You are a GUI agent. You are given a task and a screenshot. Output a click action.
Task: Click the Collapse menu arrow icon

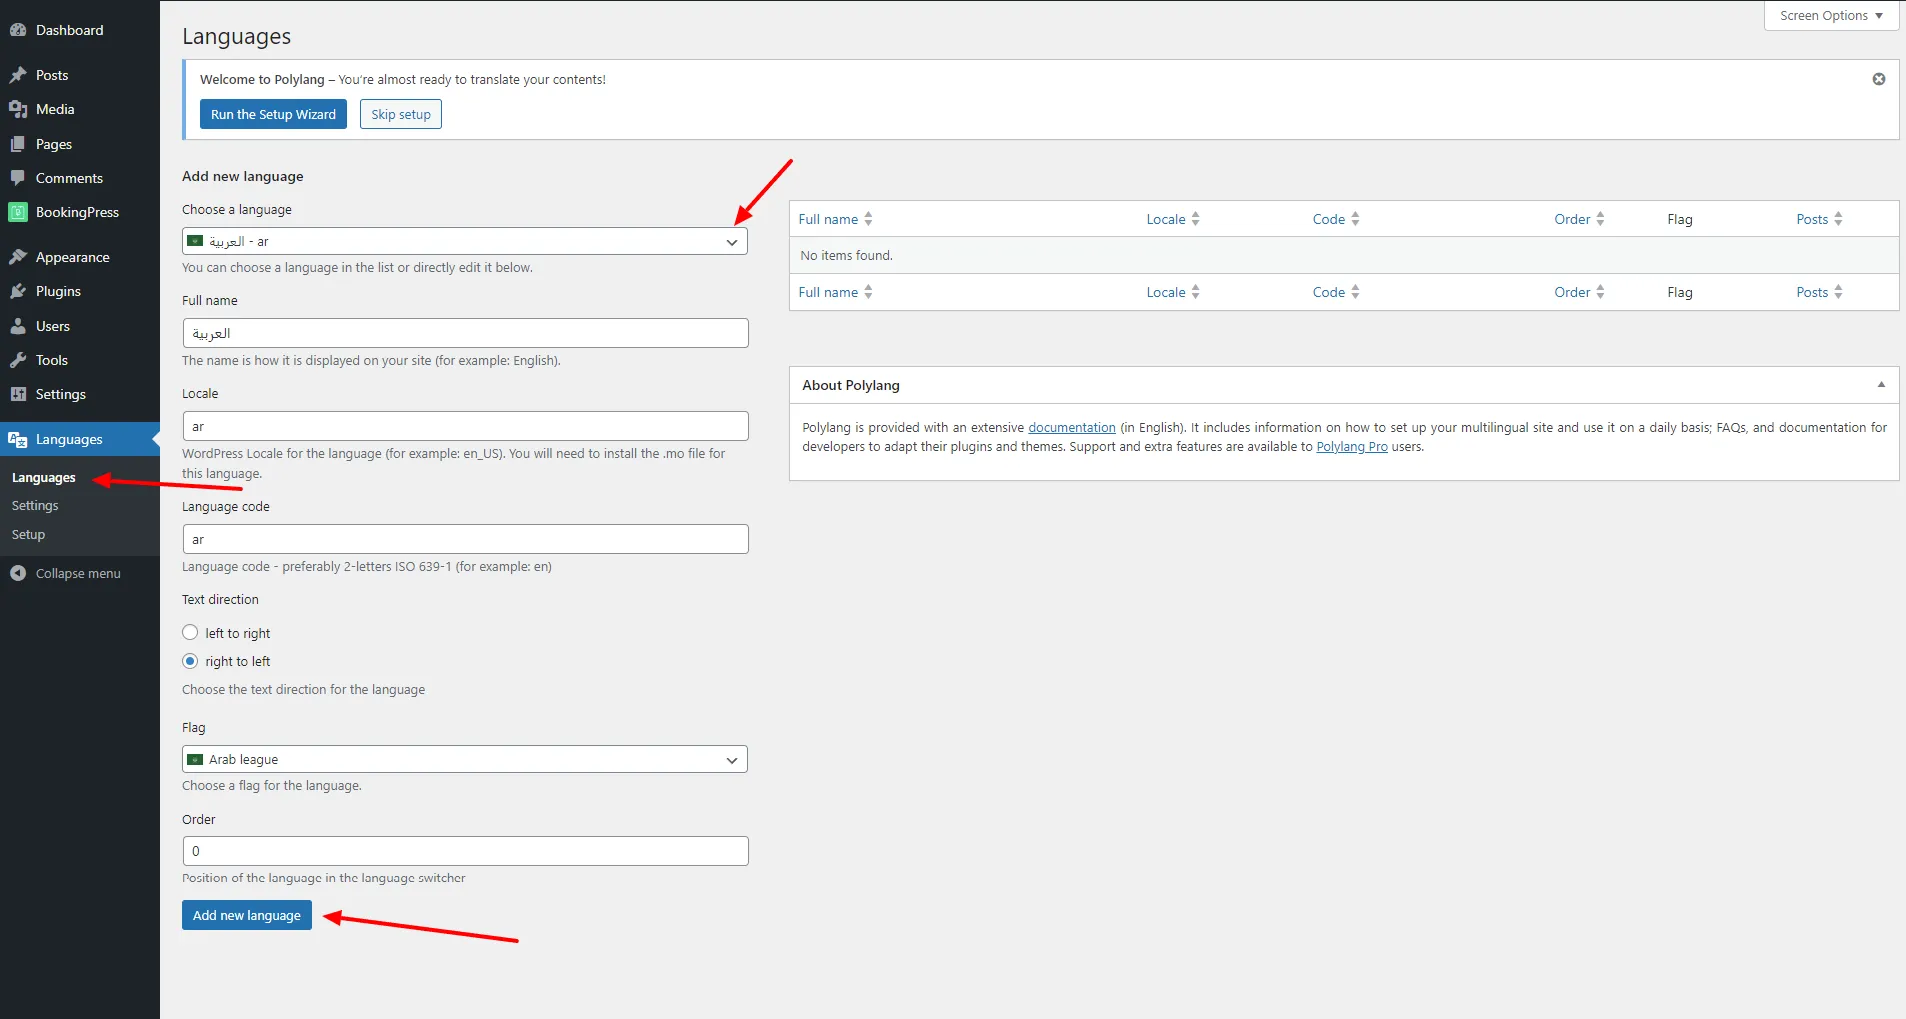(18, 573)
